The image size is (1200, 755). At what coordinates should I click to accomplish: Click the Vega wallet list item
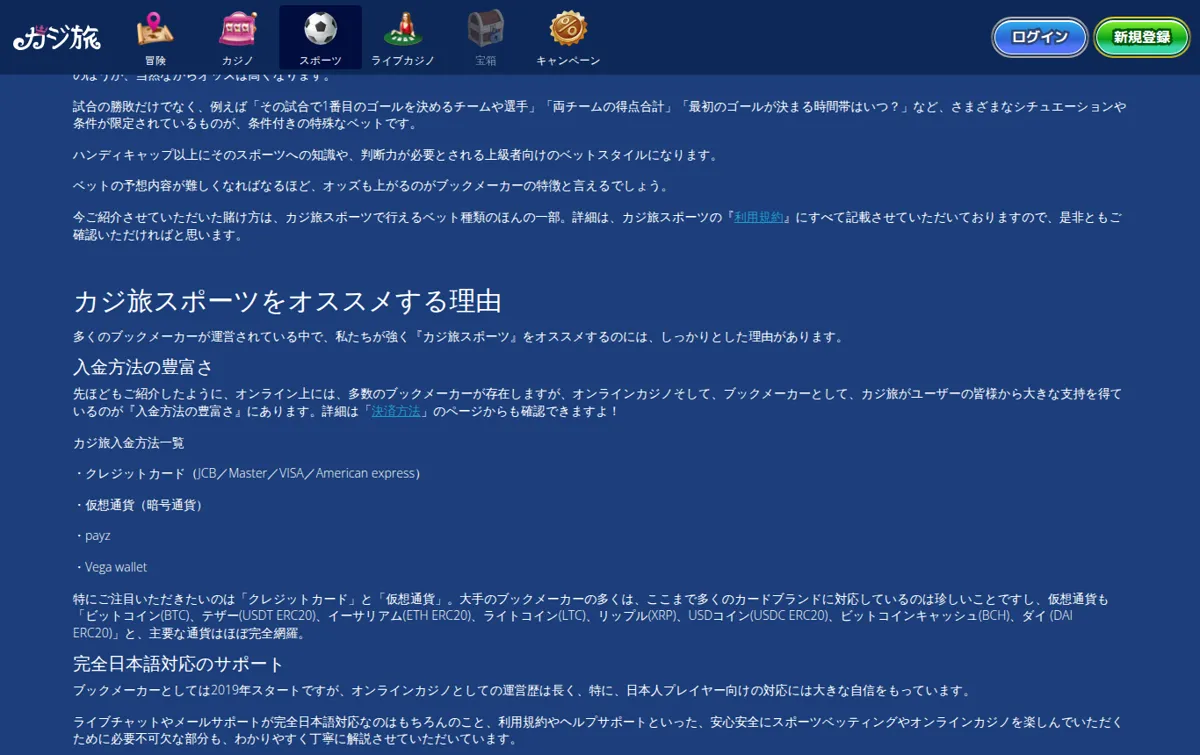click(x=110, y=567)
